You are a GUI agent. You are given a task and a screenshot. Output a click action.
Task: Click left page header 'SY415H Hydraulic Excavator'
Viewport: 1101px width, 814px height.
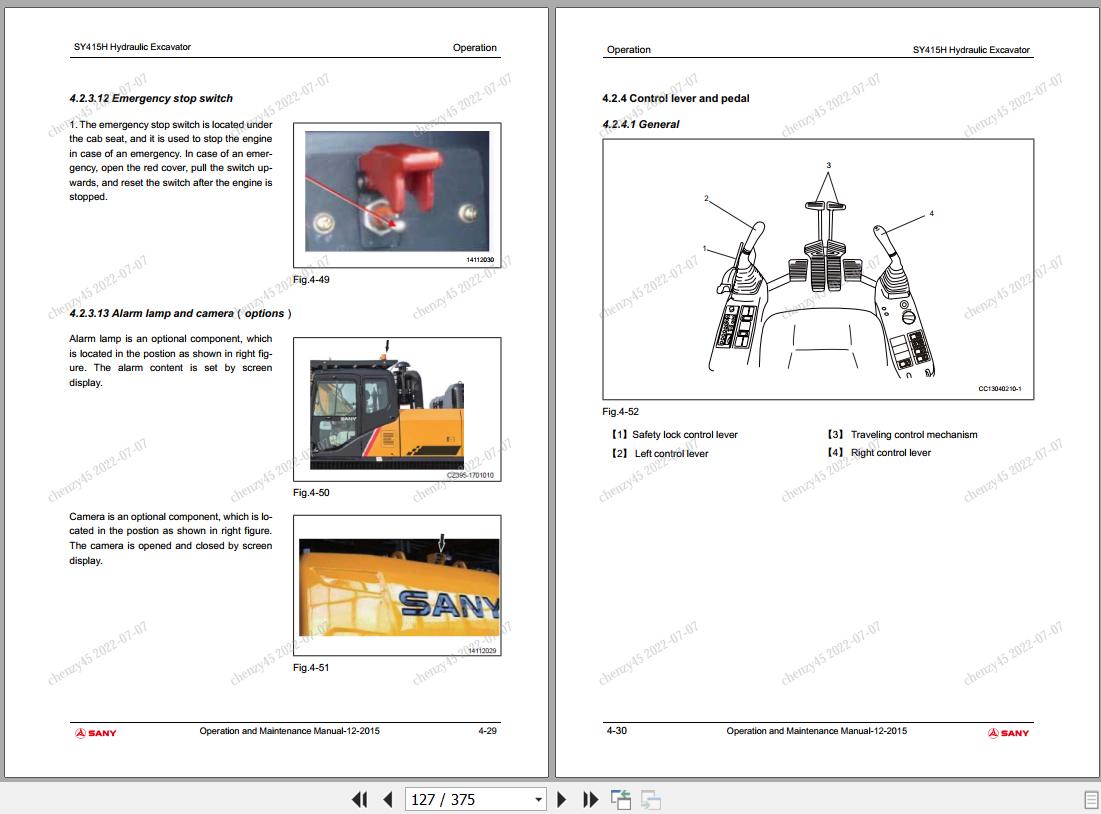click(x=132, y=47)
